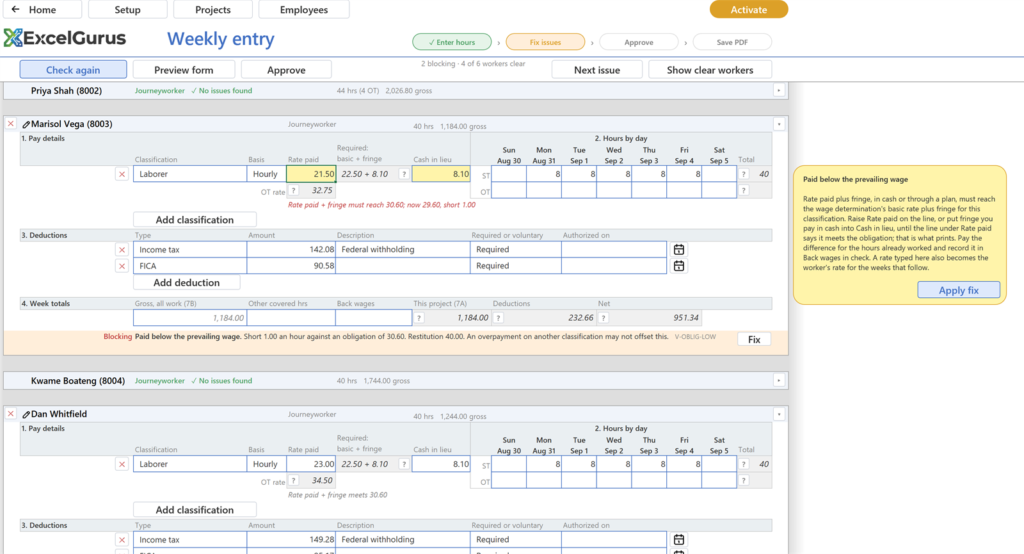Delete Dan Whitfield's Income tax deduction 149.28
The height and width of the screenshot is (554, 1024).
tap(121, 540)
